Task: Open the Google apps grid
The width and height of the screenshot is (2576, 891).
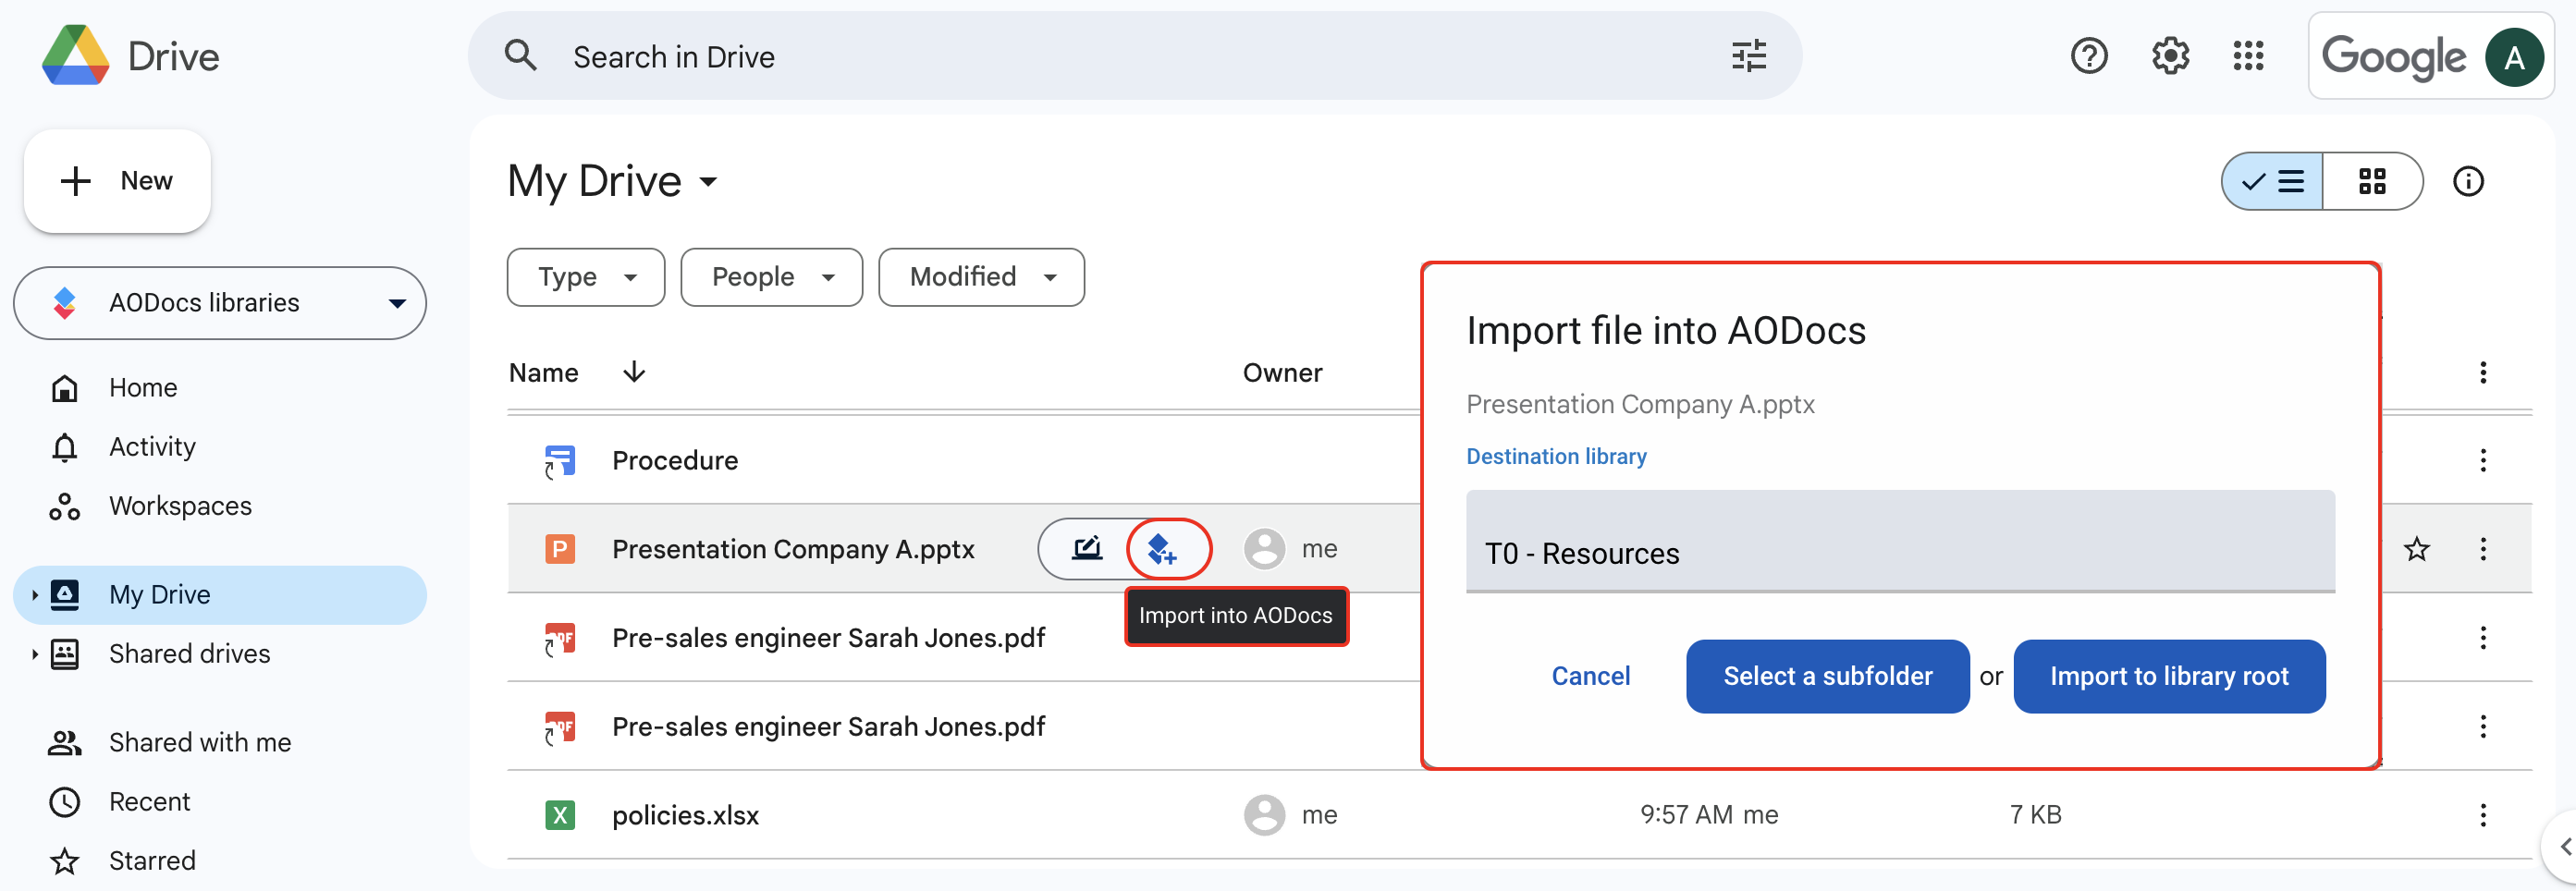Action: (2248, 56)
